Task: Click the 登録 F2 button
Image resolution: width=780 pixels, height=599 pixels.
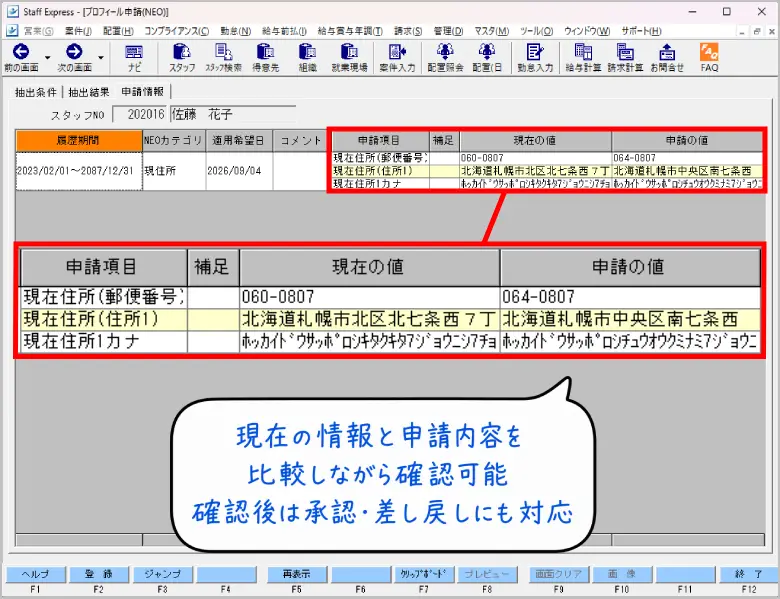Action: point(98,574)
